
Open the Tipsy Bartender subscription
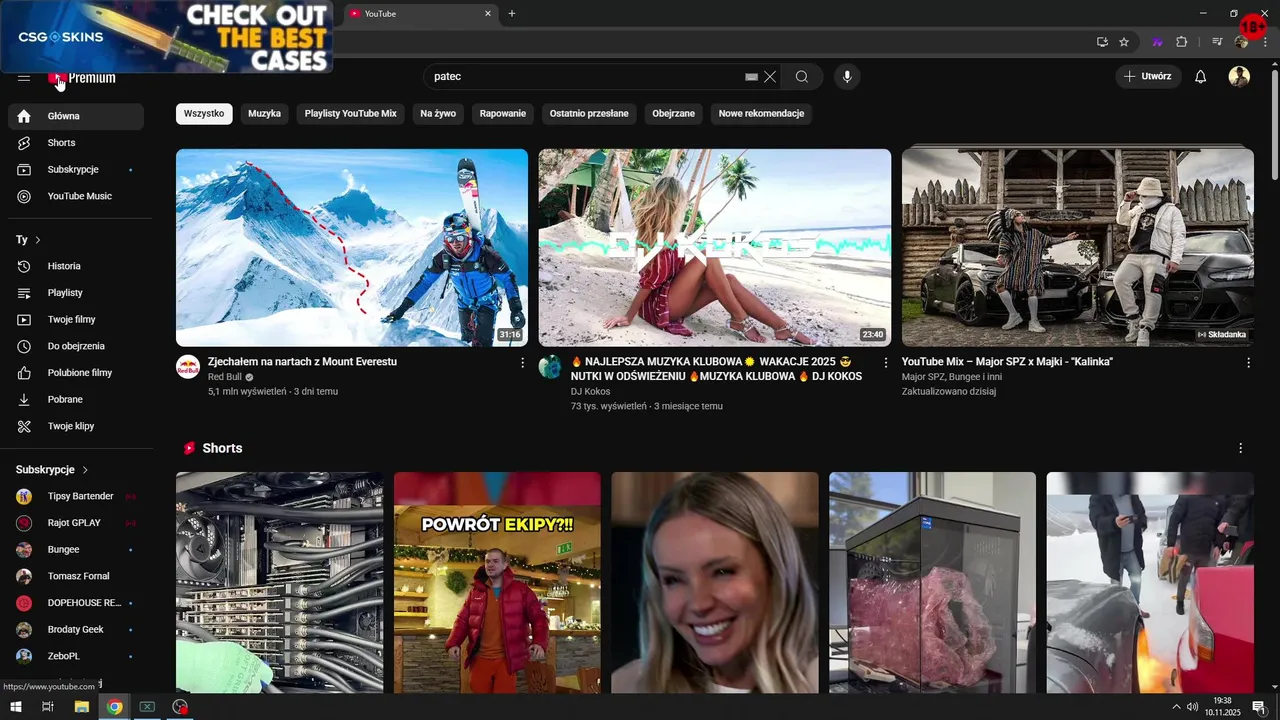coord(76,496)
